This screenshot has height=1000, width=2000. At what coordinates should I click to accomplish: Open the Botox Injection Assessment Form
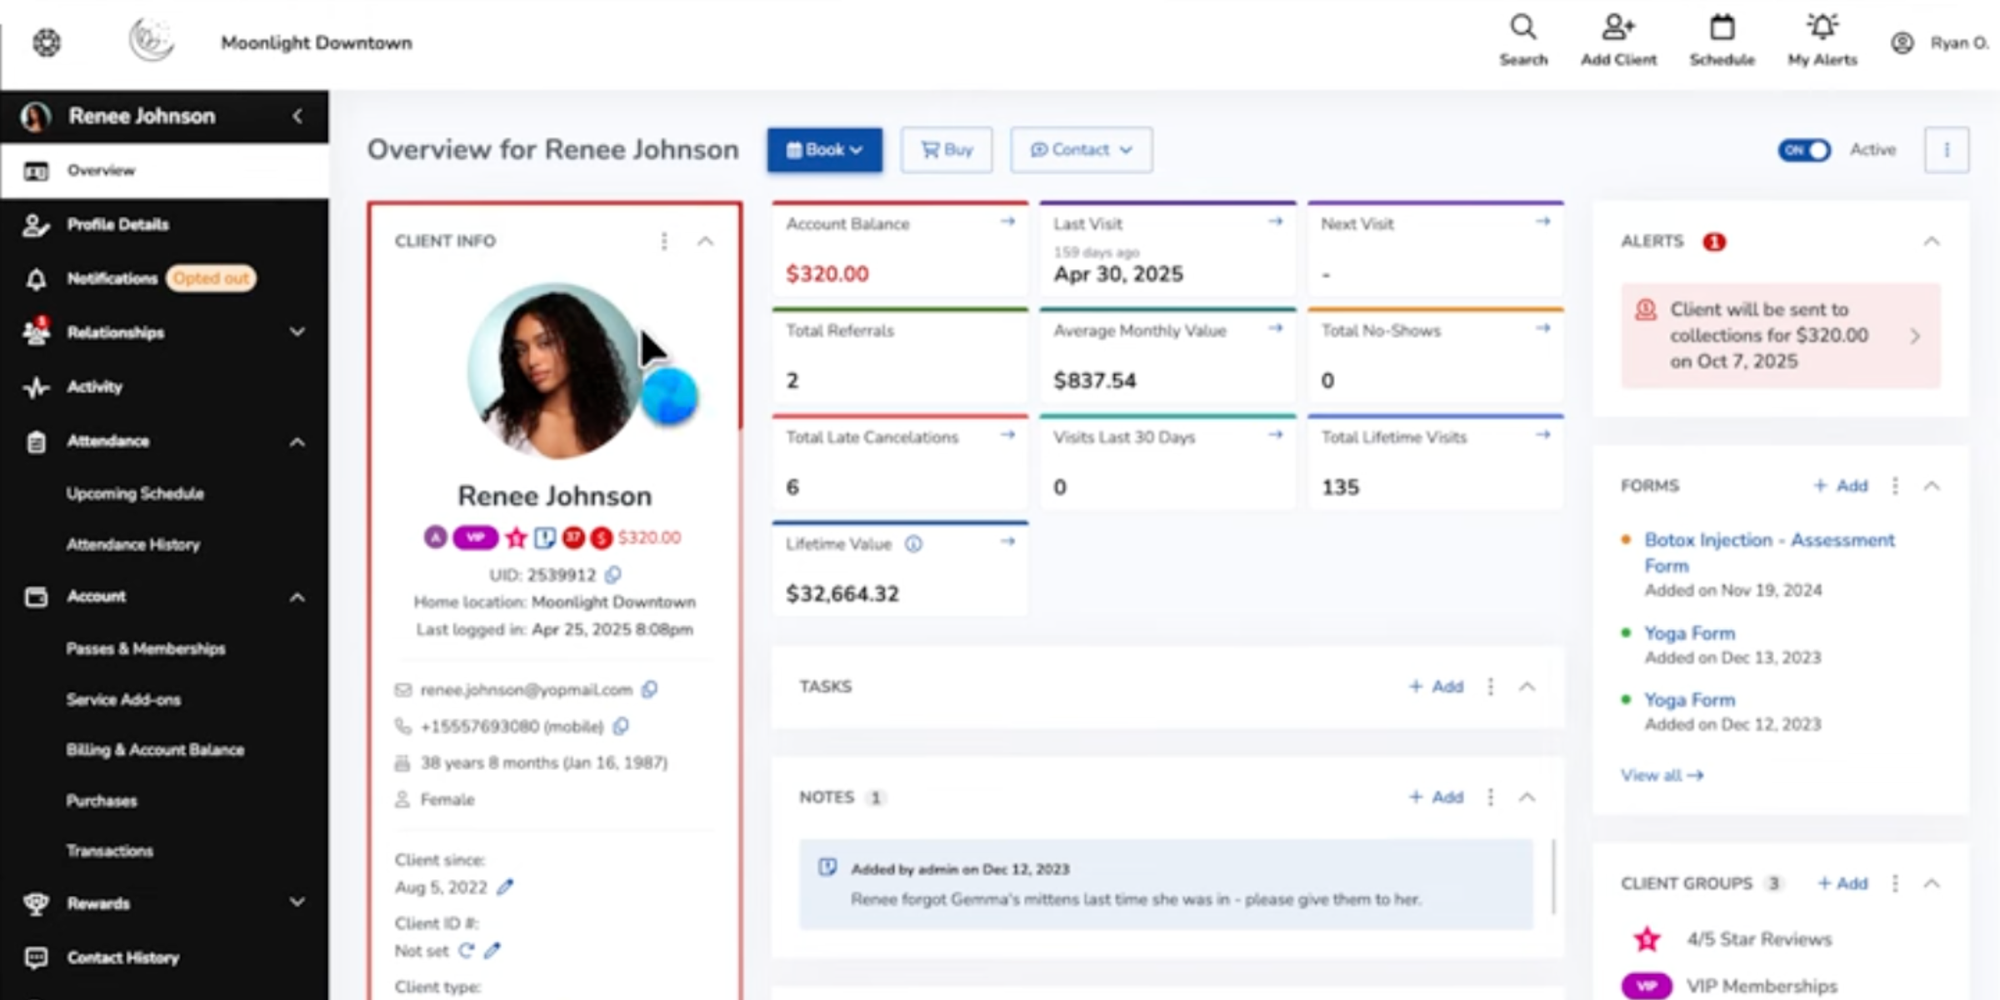[x=1768, y=552]
